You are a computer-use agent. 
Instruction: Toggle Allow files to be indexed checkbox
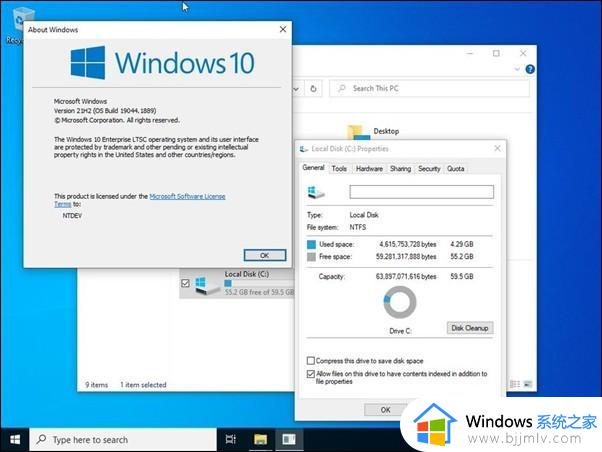tap(311, 374)
